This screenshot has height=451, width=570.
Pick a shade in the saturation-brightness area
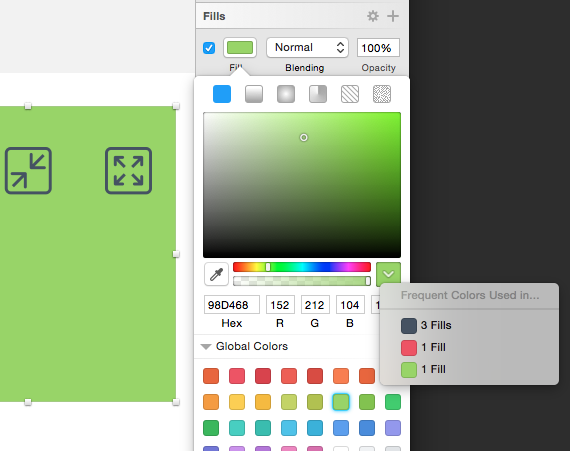302,185
